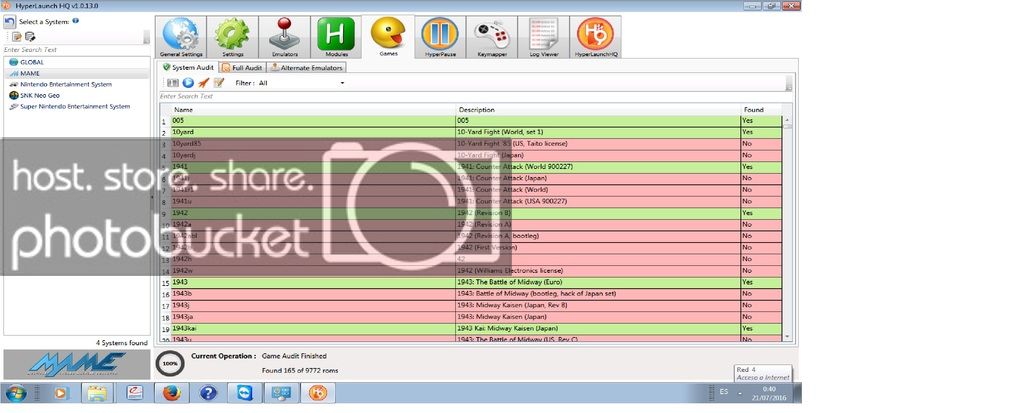
Task: Open Firefox from the Windows taskbar
Action: click(170, 394)
